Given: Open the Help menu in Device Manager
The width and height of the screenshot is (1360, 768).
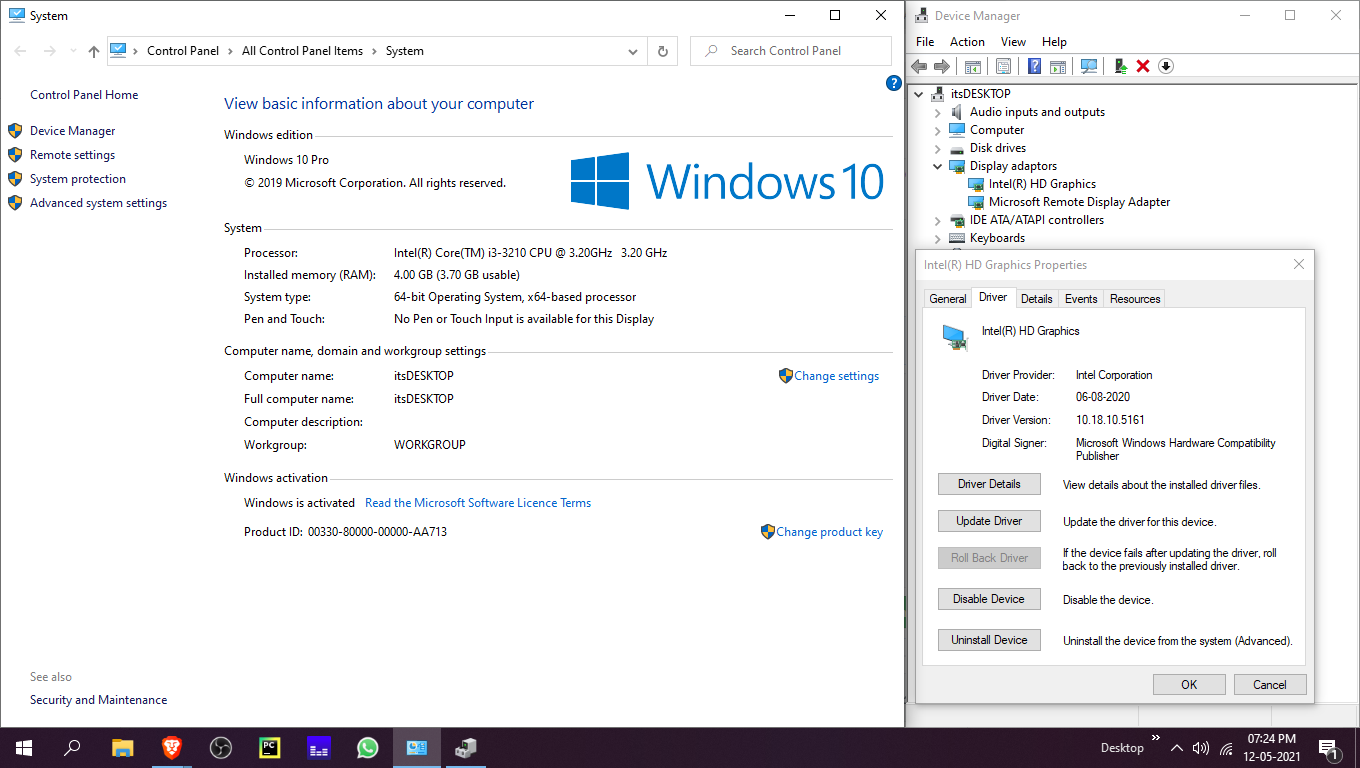Looking at the screenshot, I should tap(1054, 42).
